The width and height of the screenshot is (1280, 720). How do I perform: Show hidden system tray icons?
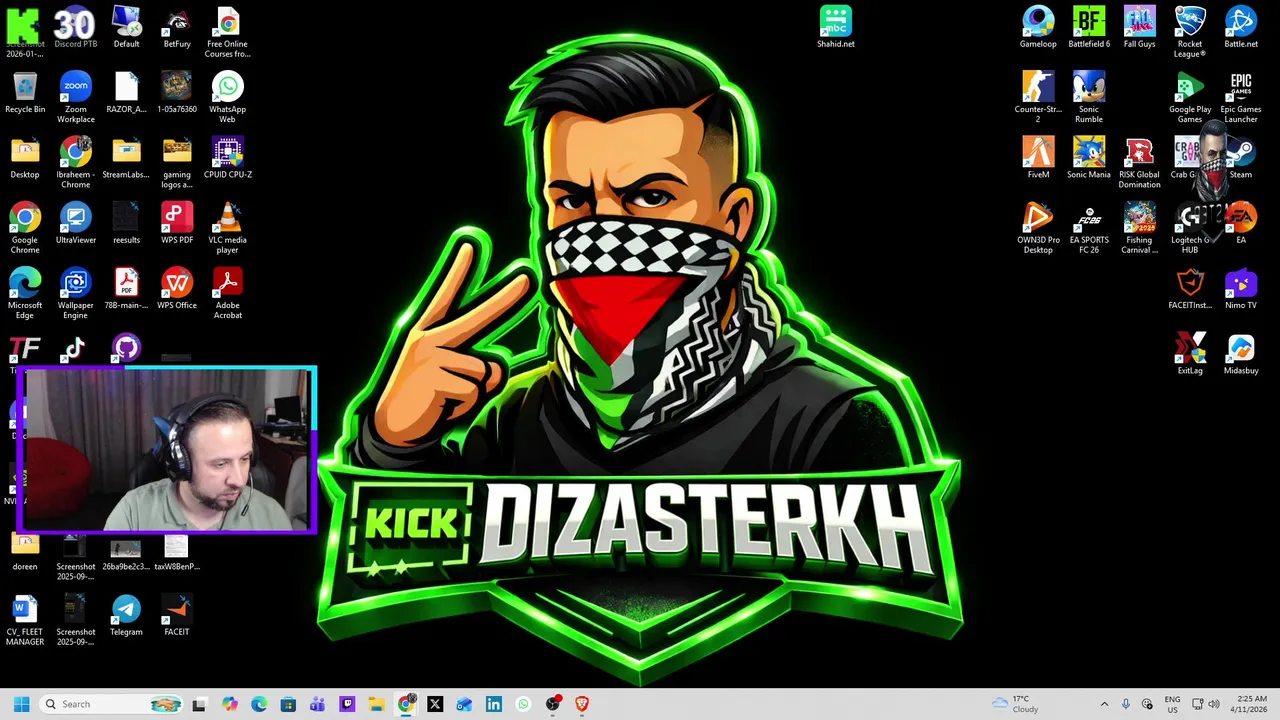coord(1104,704)
